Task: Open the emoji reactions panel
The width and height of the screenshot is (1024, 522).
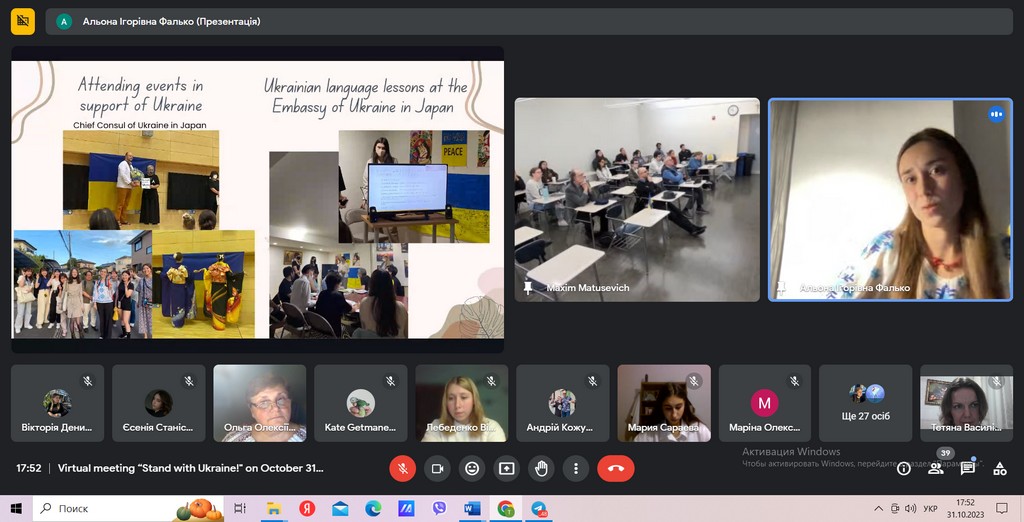Action: click(472, 468)
